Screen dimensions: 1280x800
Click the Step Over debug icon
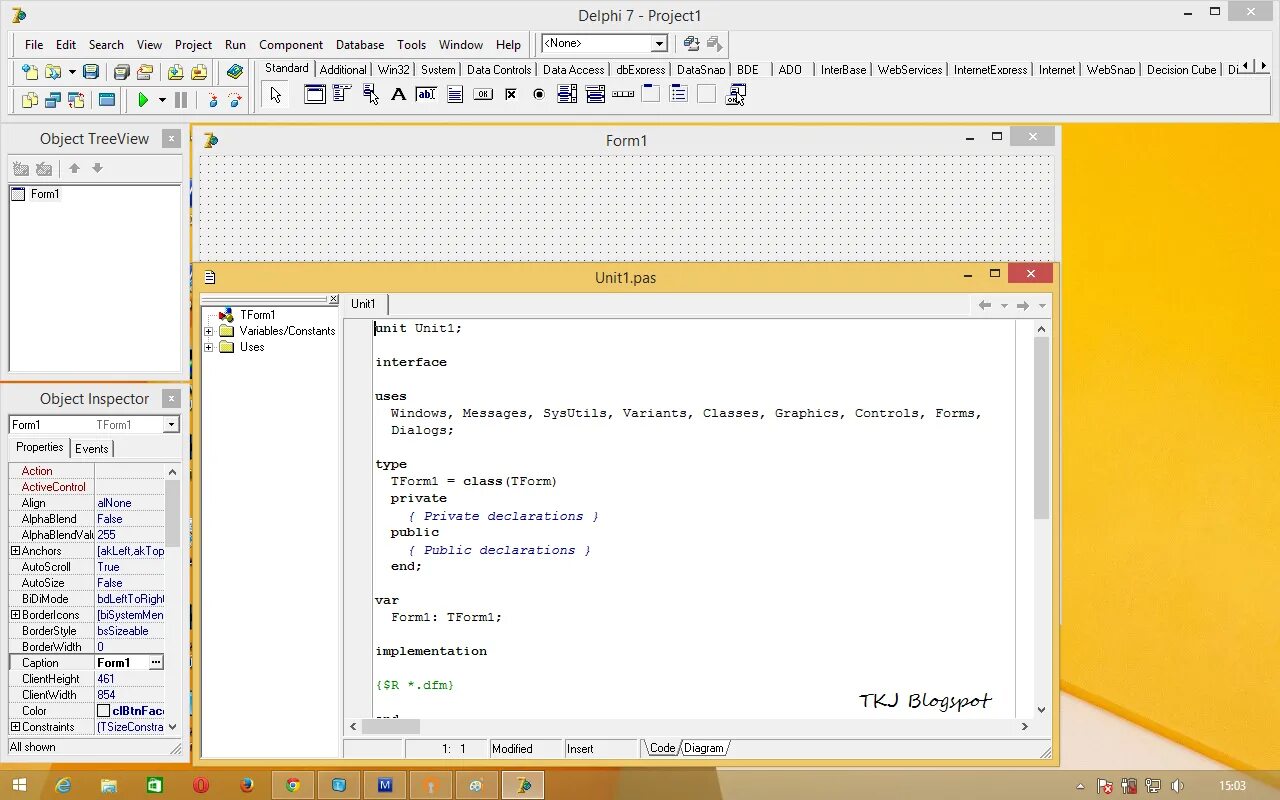(x=235, y=100)
